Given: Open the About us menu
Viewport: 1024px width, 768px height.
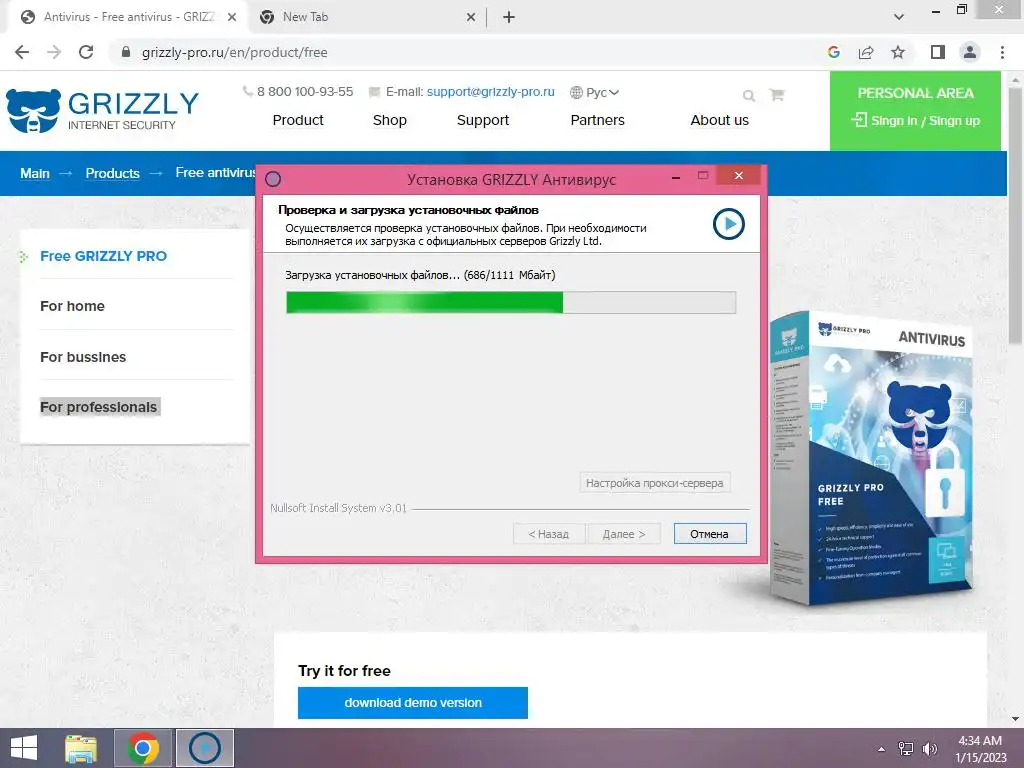Looking at the screenshot, I should (720, 120).
